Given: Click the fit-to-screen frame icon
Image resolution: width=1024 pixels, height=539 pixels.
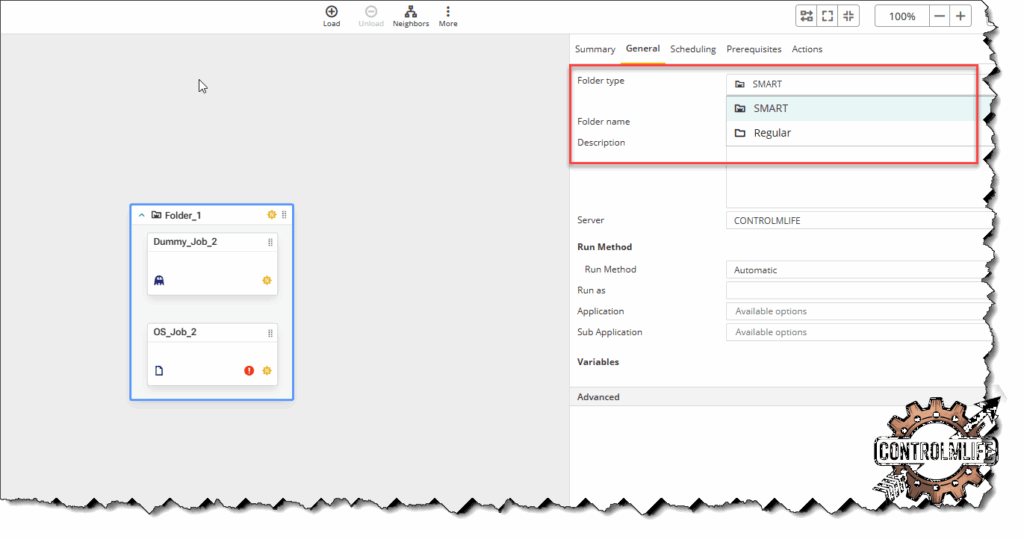Looking at the screenshot, I should tap(827, 16).
